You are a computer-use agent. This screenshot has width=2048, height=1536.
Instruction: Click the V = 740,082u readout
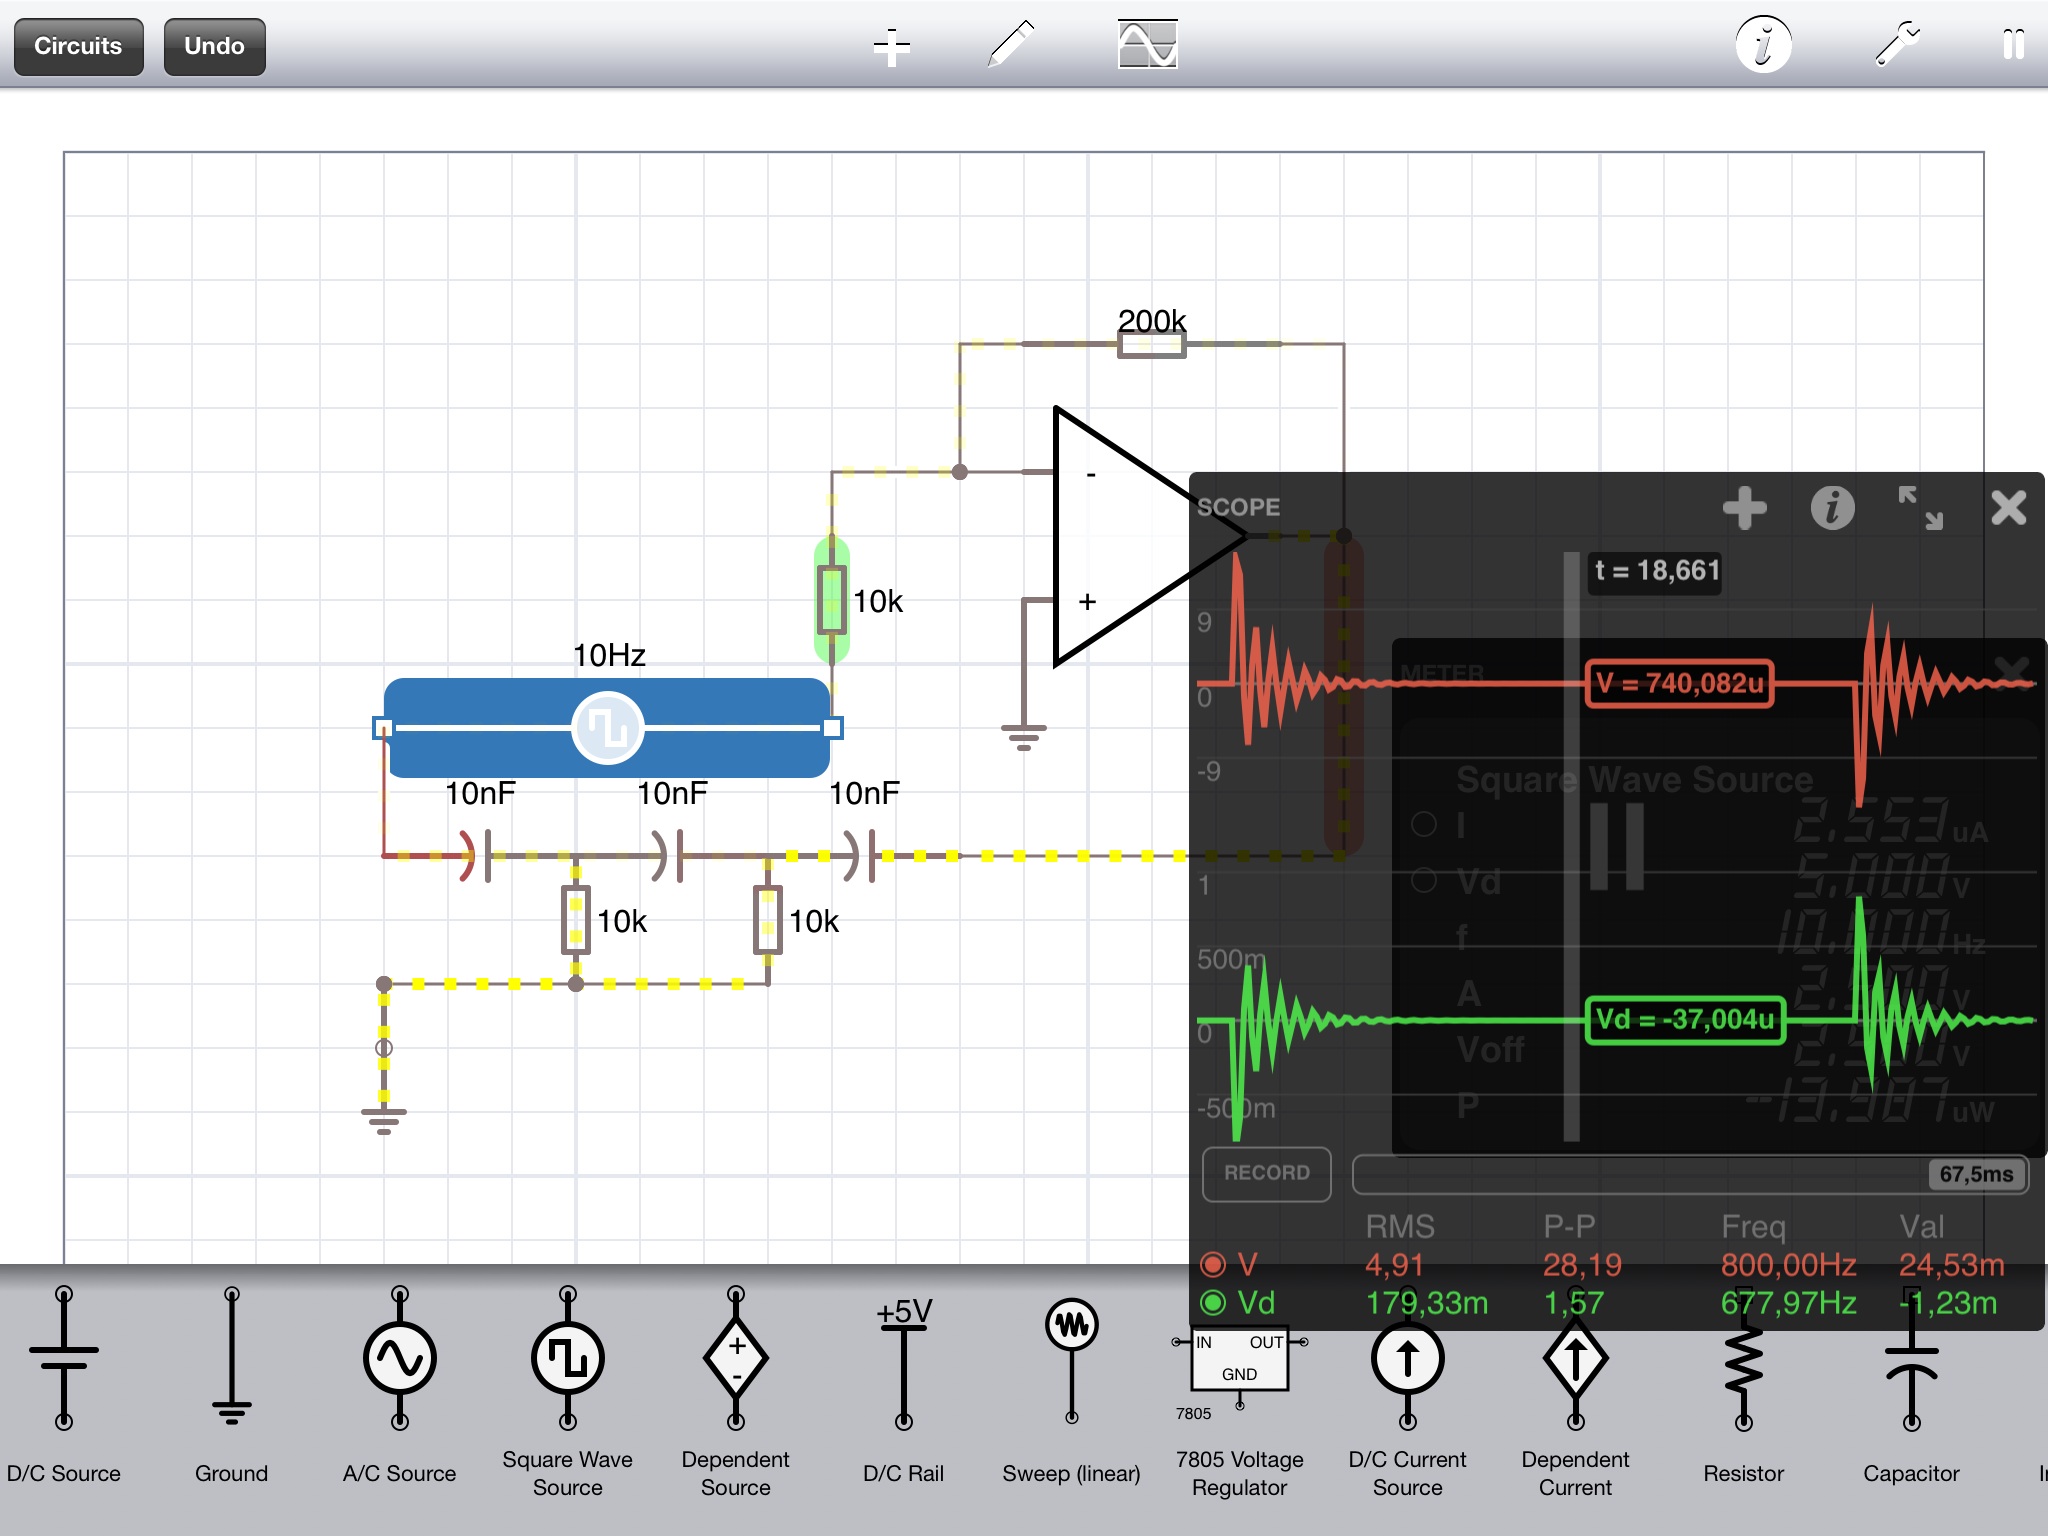1679,683
